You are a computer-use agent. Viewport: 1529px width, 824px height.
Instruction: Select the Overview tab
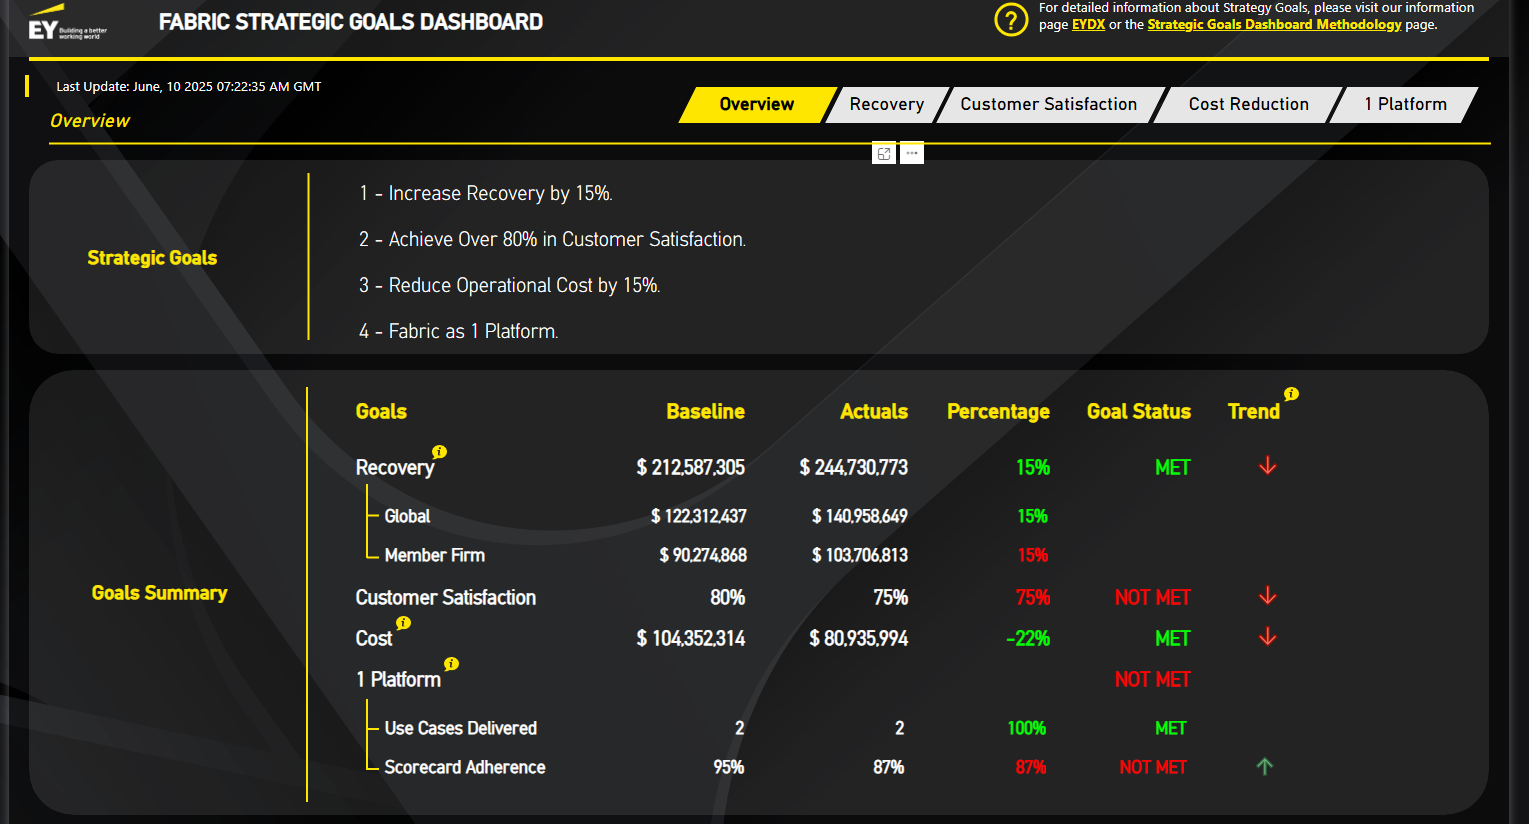point(756,104)
